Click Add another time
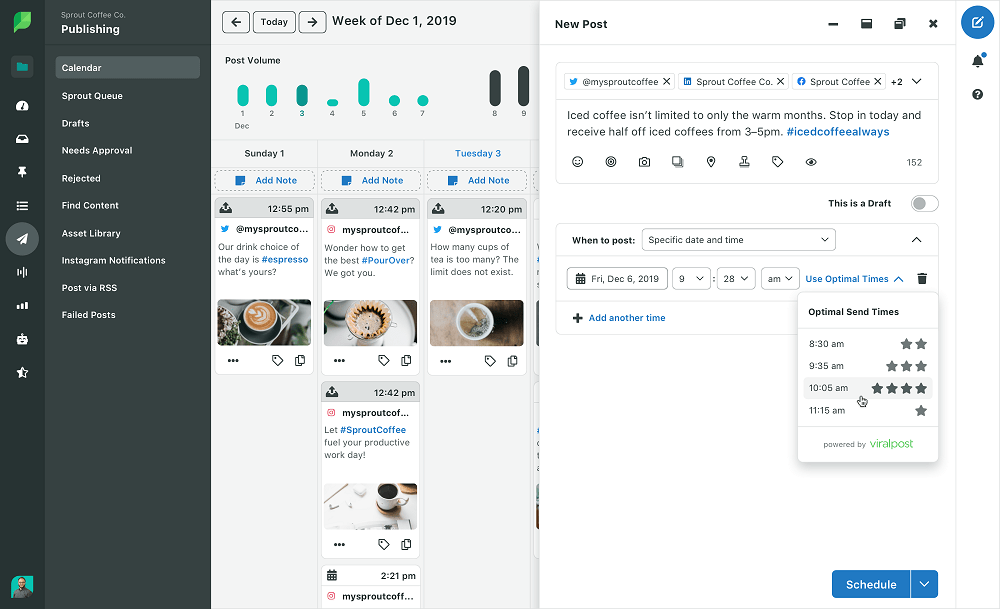This screenshot has width=1000, height=609. pyautogui.click(x=619, y=318)
